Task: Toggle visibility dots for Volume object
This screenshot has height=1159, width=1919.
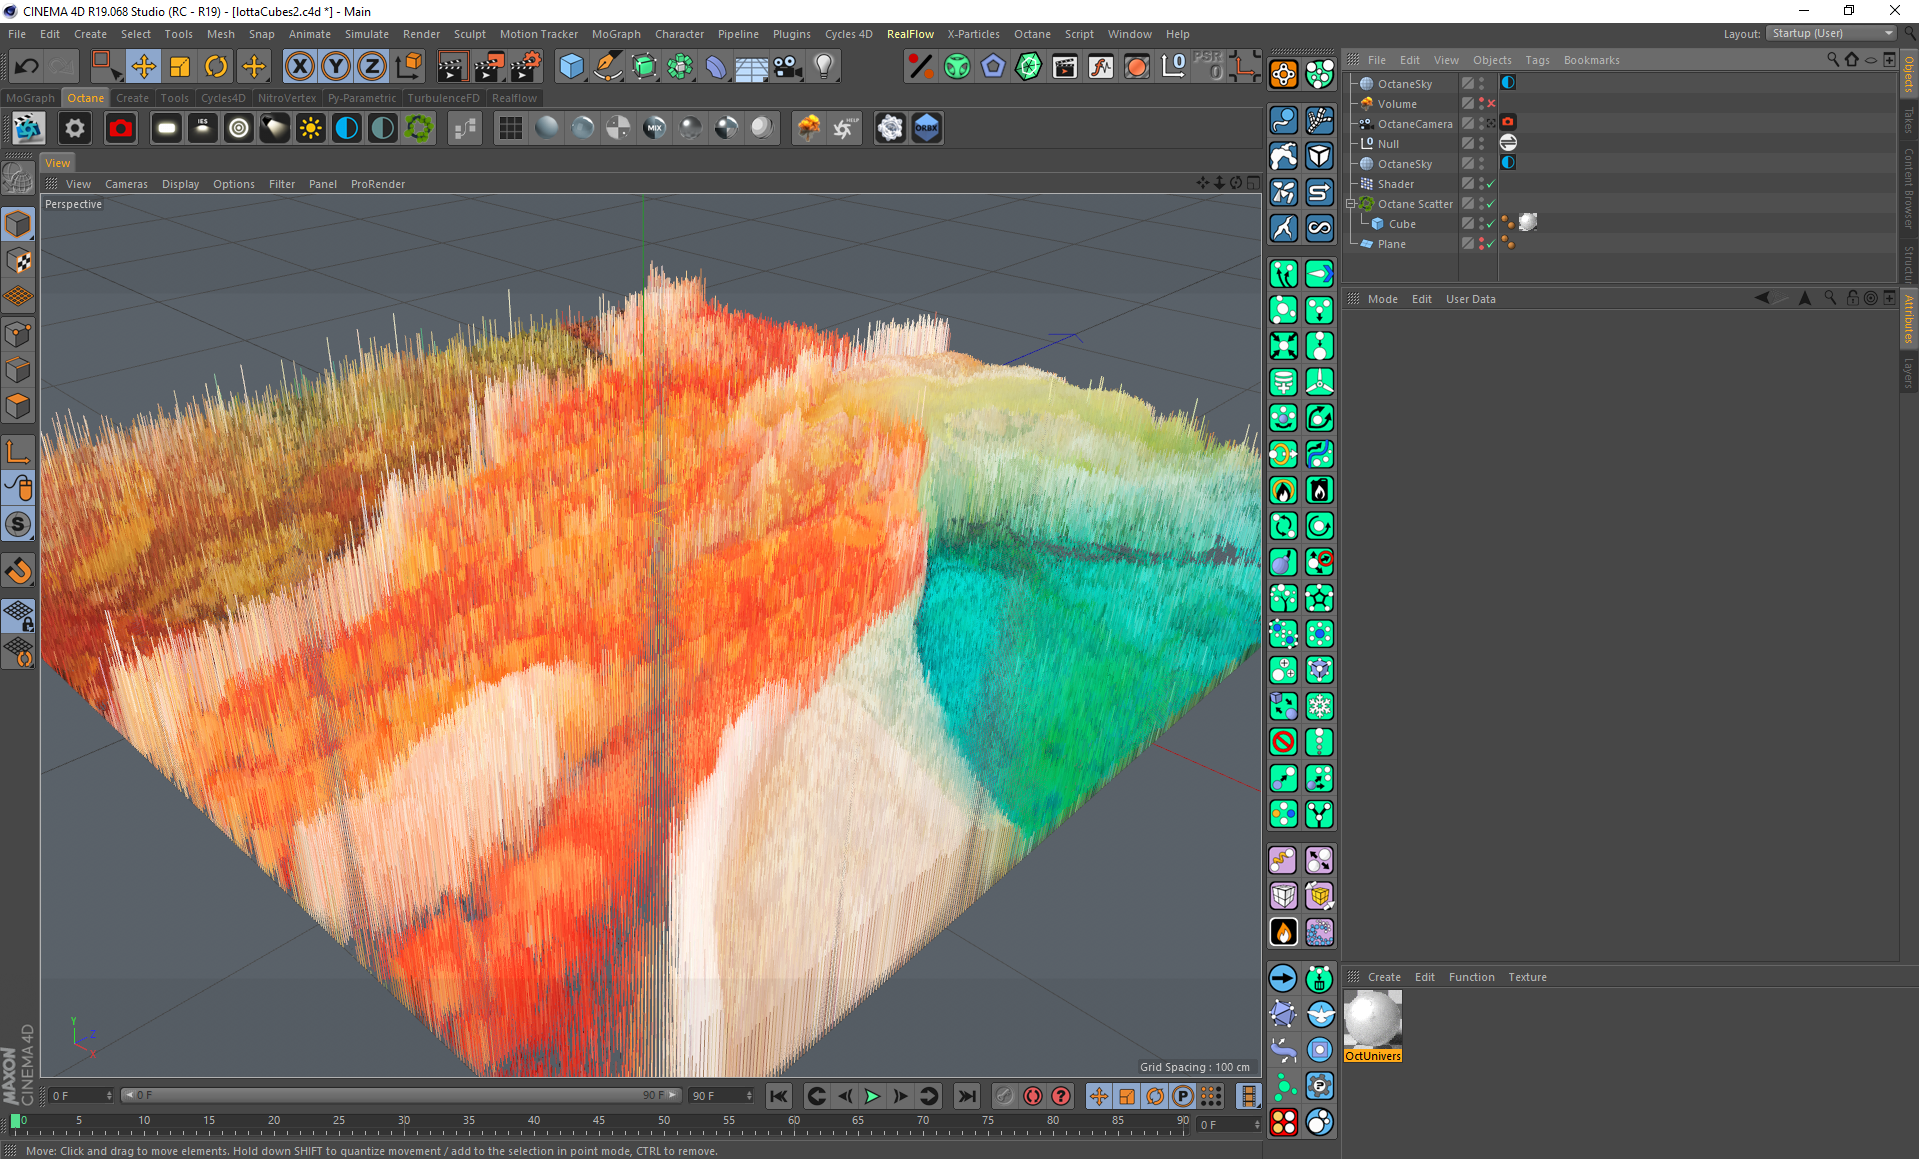Action: 1481,104
